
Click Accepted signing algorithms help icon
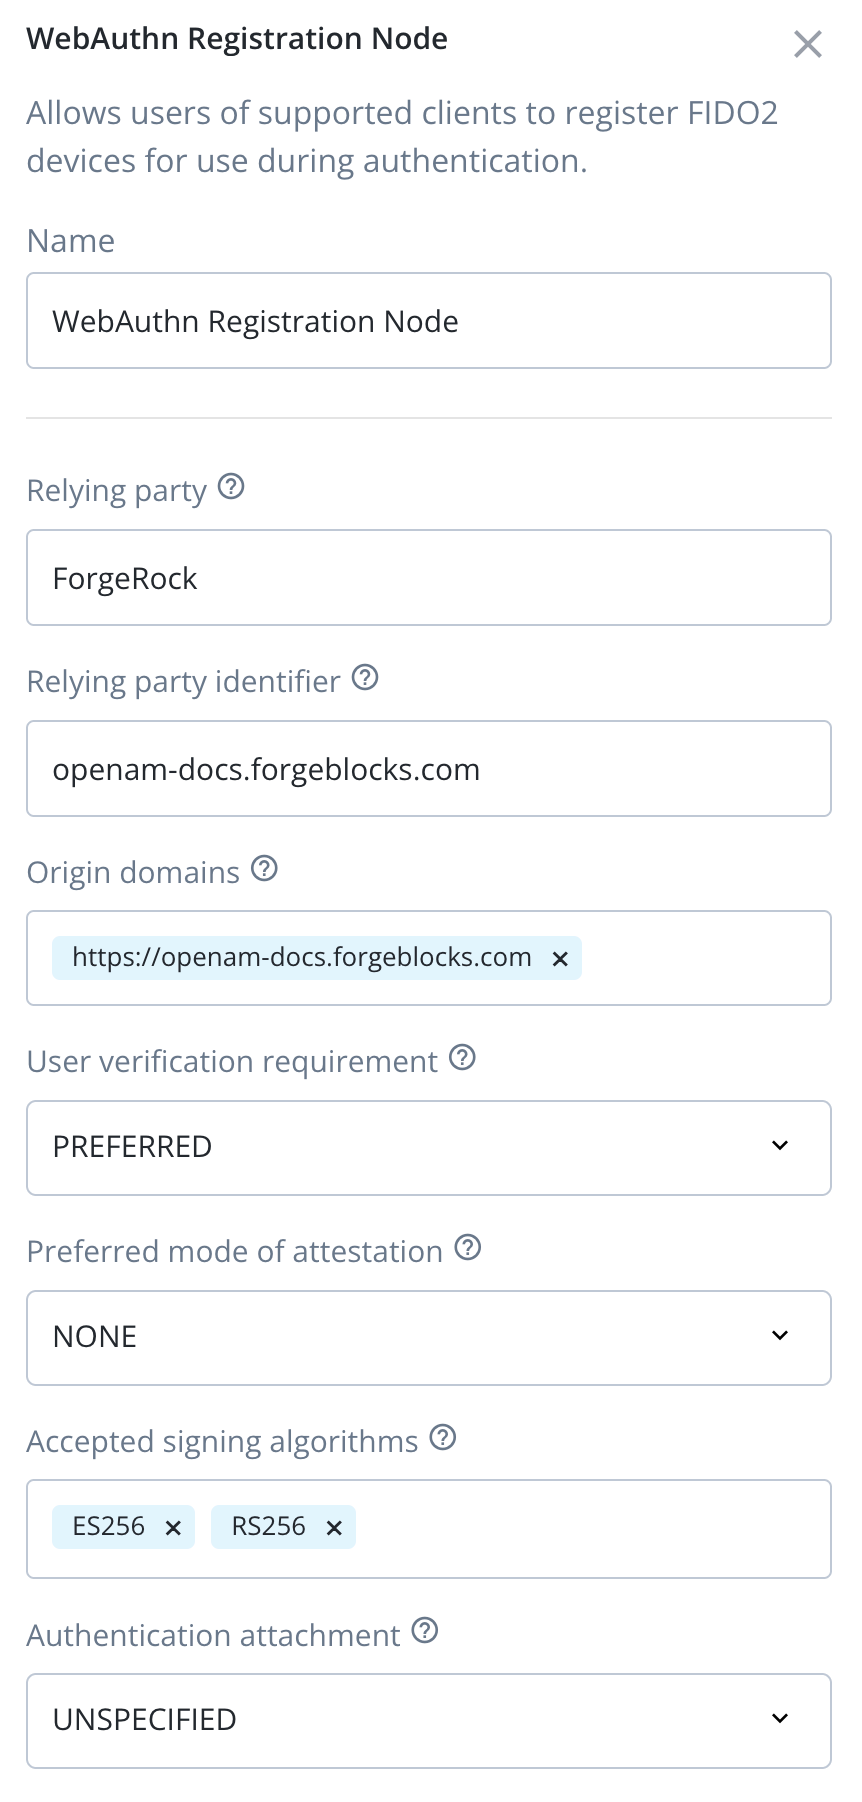click(443, 1438)
